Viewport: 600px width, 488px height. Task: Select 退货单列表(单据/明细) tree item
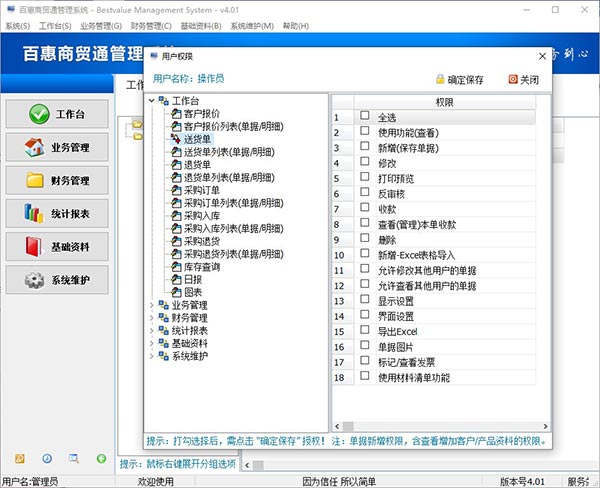pyautogui.click(x=229, y=178)
